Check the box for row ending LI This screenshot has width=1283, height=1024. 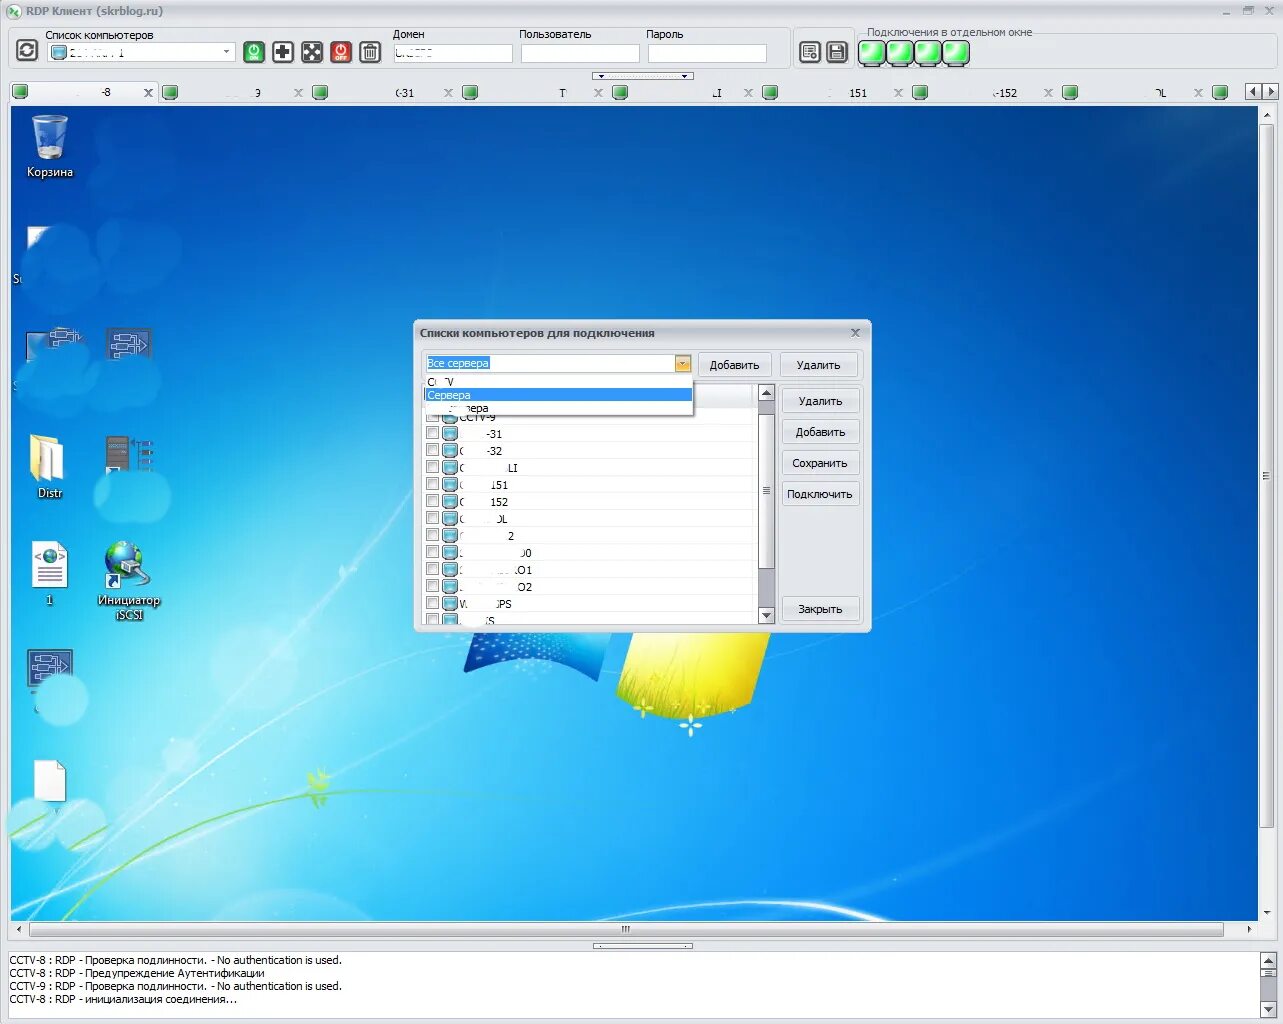433,467
